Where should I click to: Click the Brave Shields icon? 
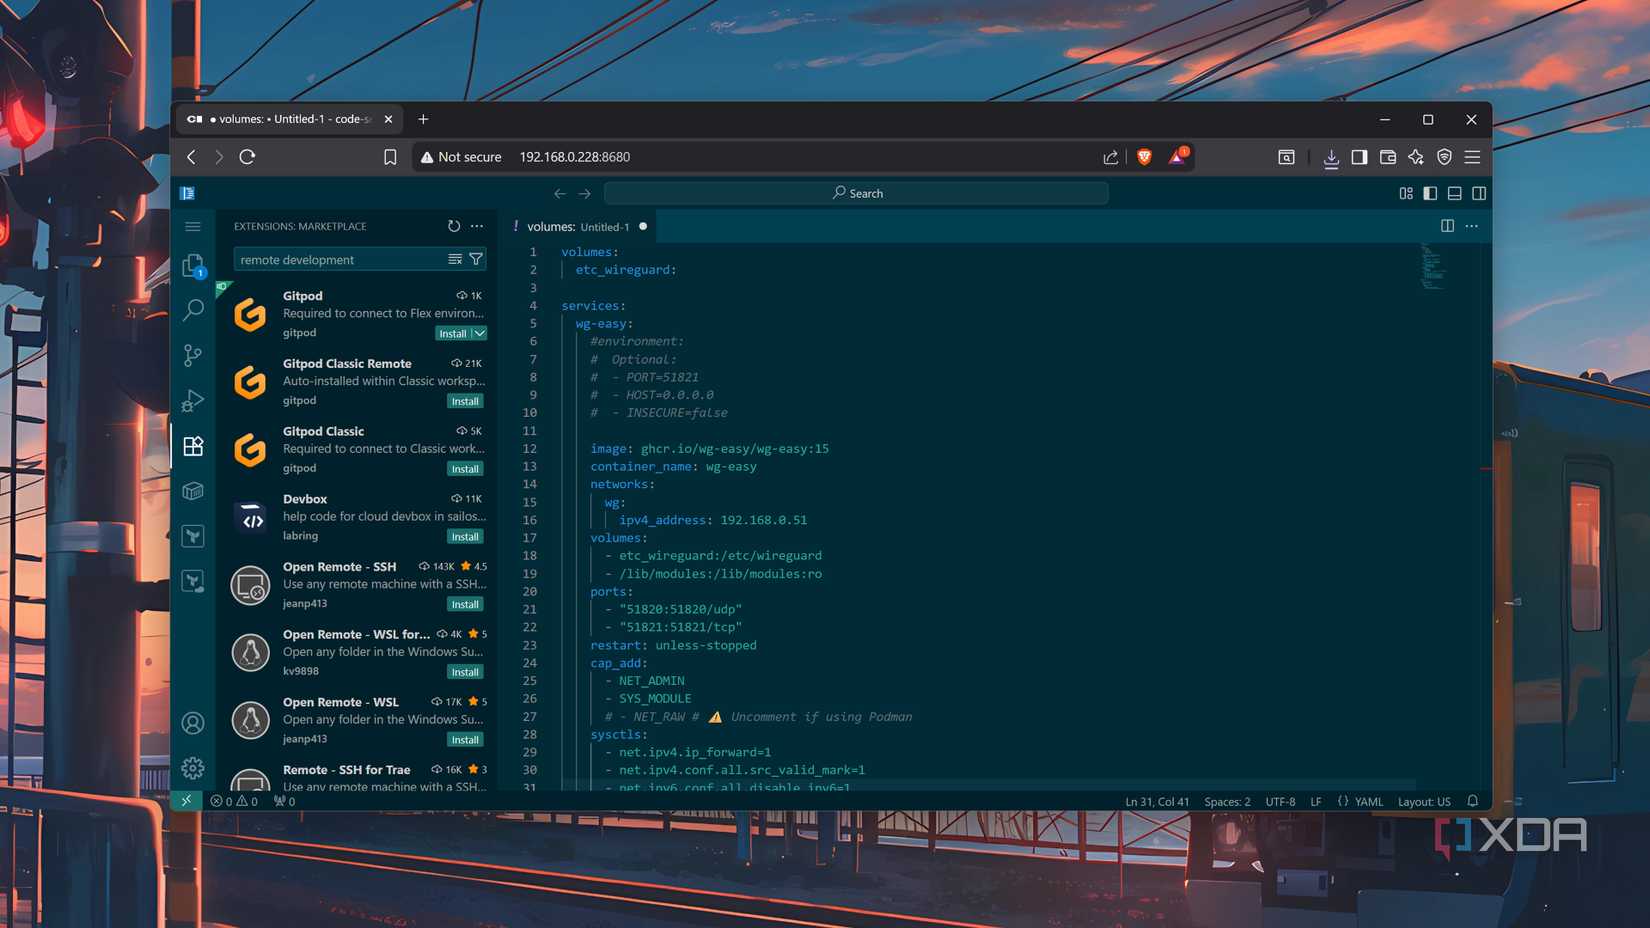tap(1145, 157)
